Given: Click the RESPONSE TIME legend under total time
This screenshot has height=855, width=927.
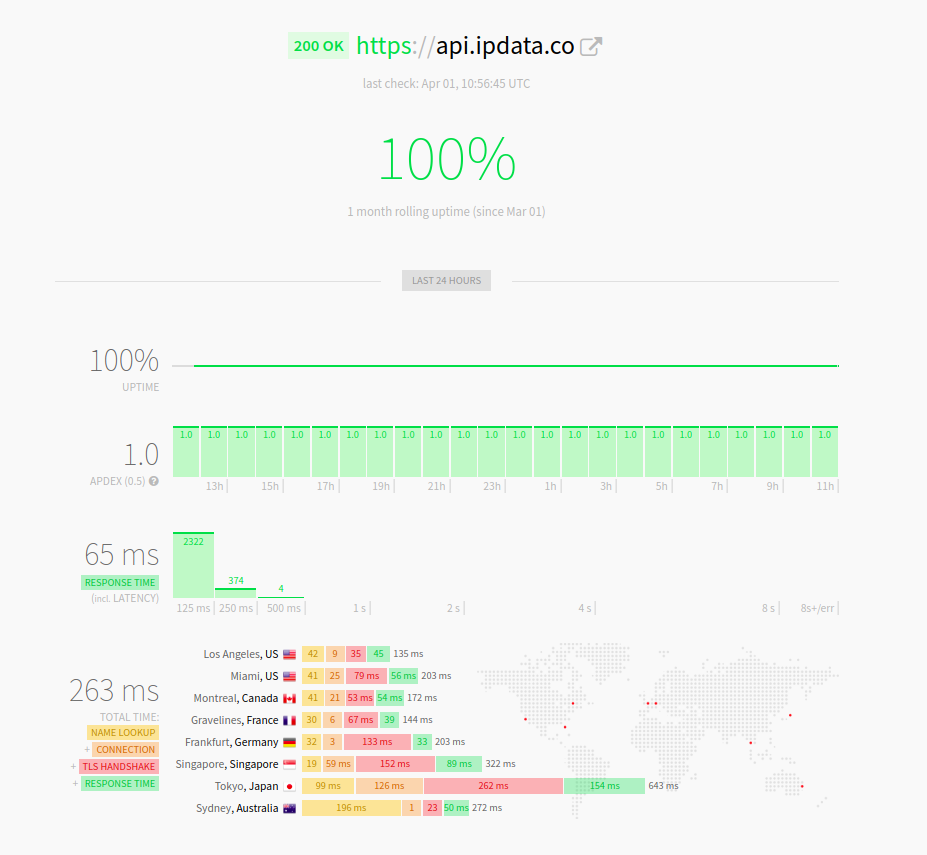Looking at the screenshot, I should pos(120,784).
